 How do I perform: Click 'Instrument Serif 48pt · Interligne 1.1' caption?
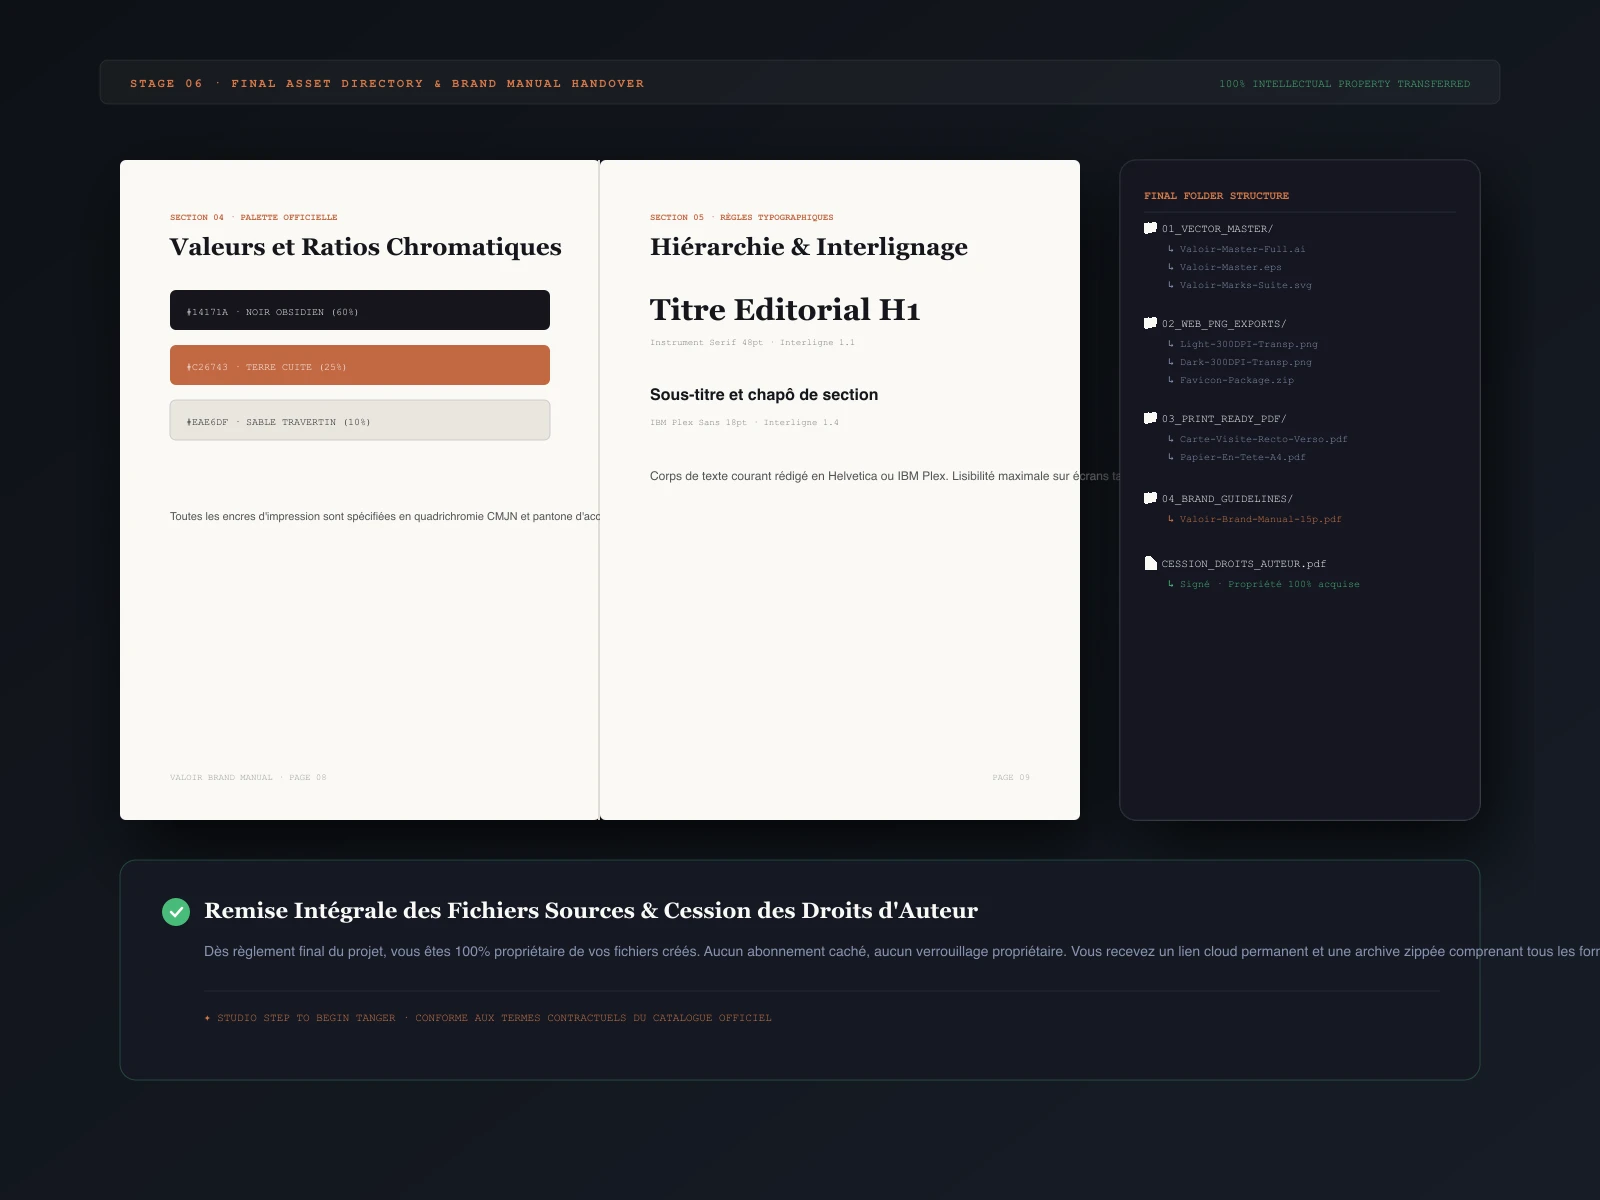click(752, 342)
